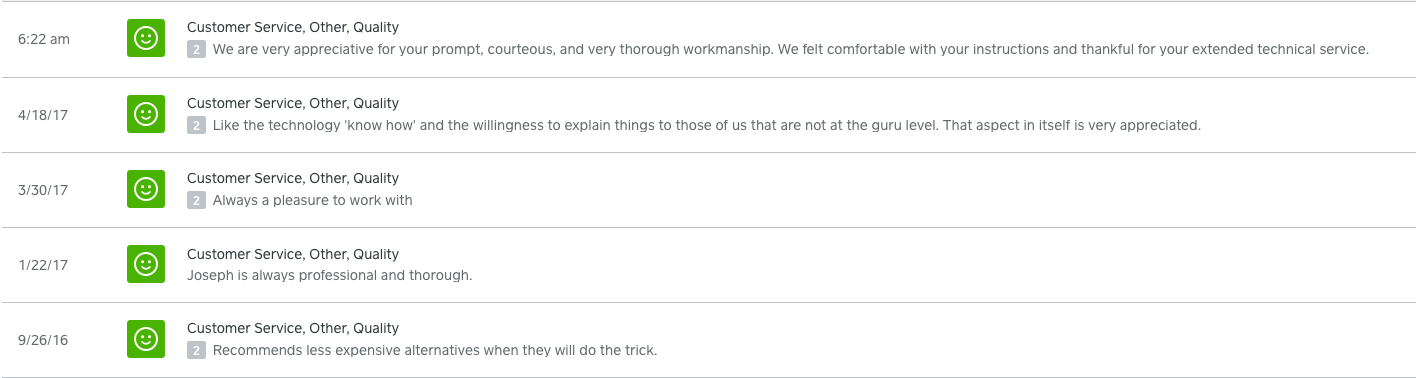Open the 'We are very appreciative' feedback comment

click(790, 49)
